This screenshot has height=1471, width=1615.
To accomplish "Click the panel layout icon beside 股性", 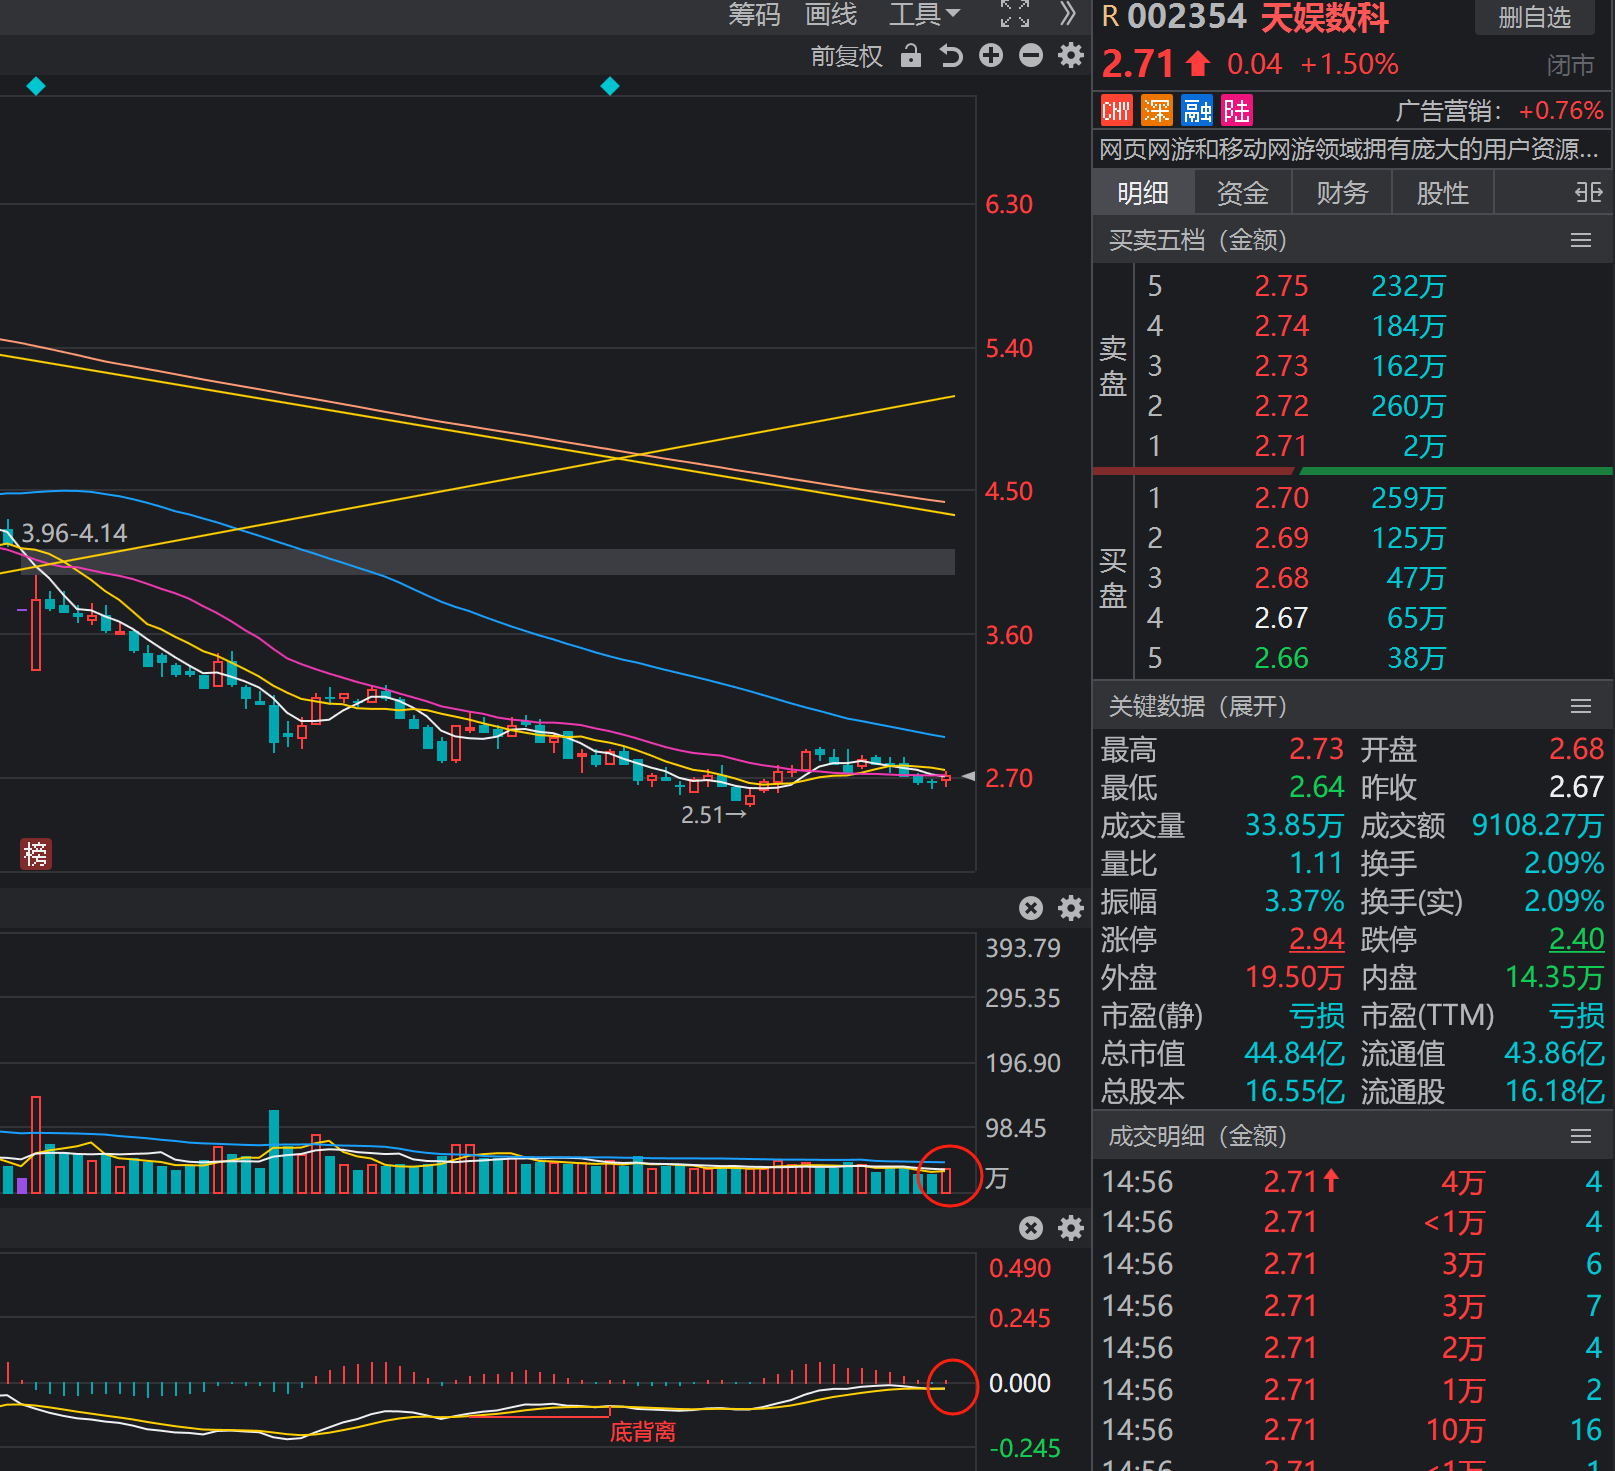I will (1588, 192).
